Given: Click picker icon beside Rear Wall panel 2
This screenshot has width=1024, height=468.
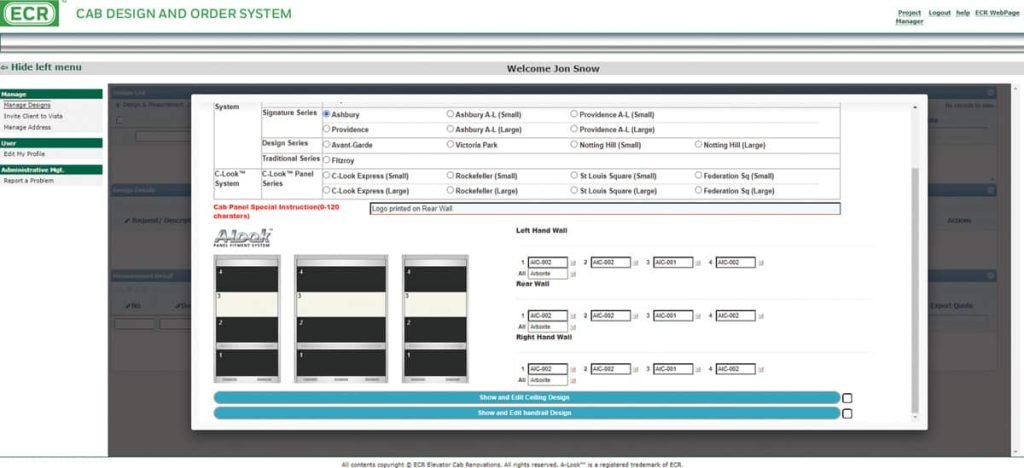Looking at the screenshot, I should [636, 316].
